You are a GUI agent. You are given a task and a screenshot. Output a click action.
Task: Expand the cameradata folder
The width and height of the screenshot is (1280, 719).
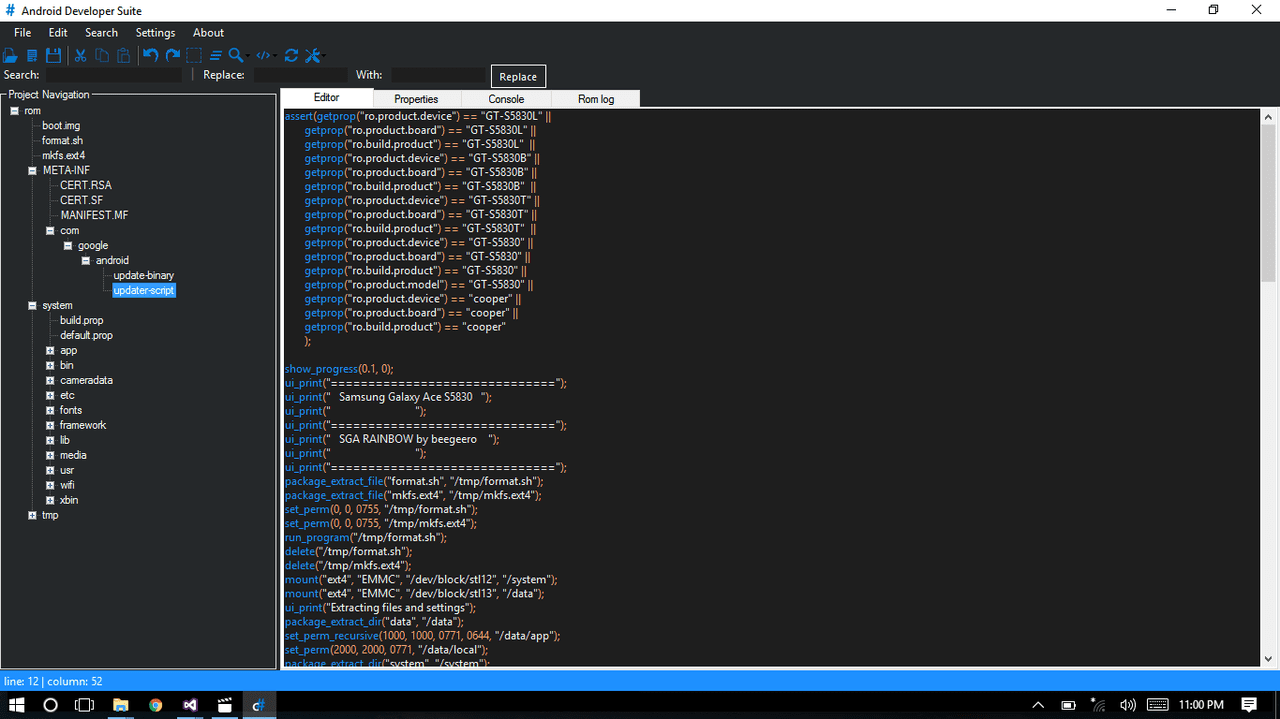pyautogui.click(x=50, y=381)
